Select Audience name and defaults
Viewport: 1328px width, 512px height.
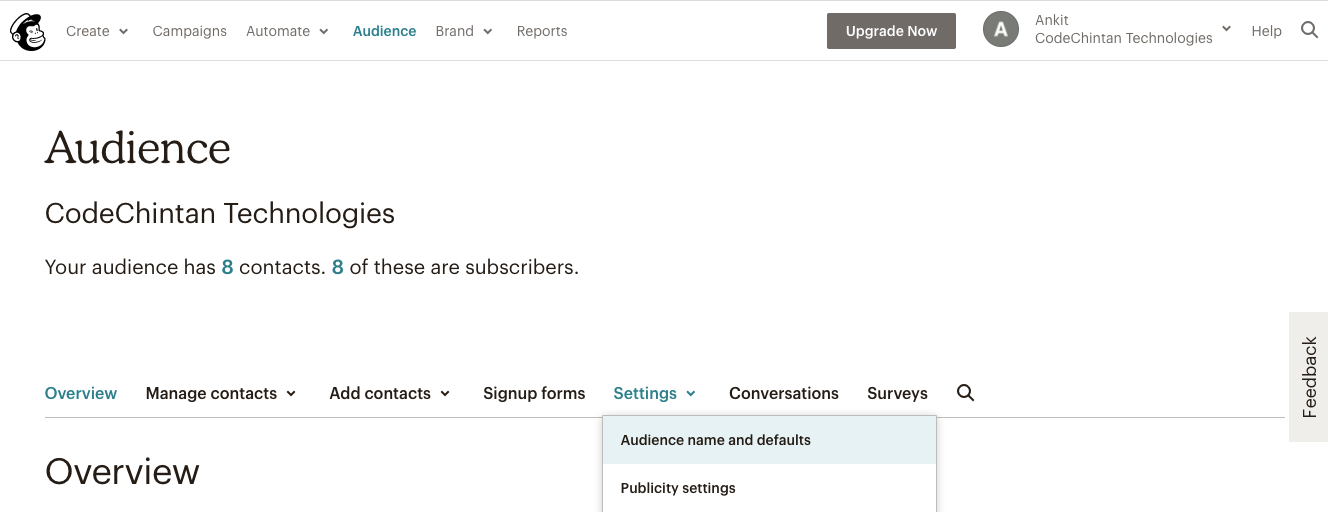[x=769, y=440]
